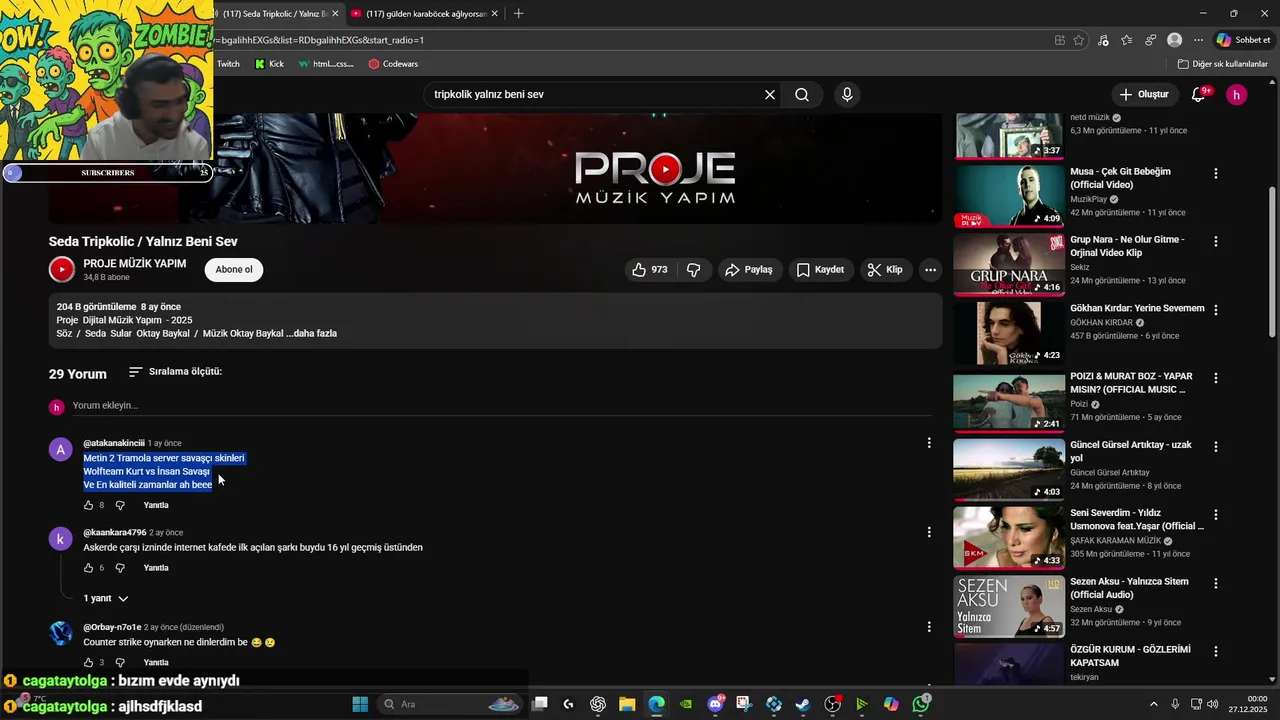The width and height of the screenshot is (1280, 720).
Task: Open options menu for @atakanakinciii comment
Action: coord(928,443)
